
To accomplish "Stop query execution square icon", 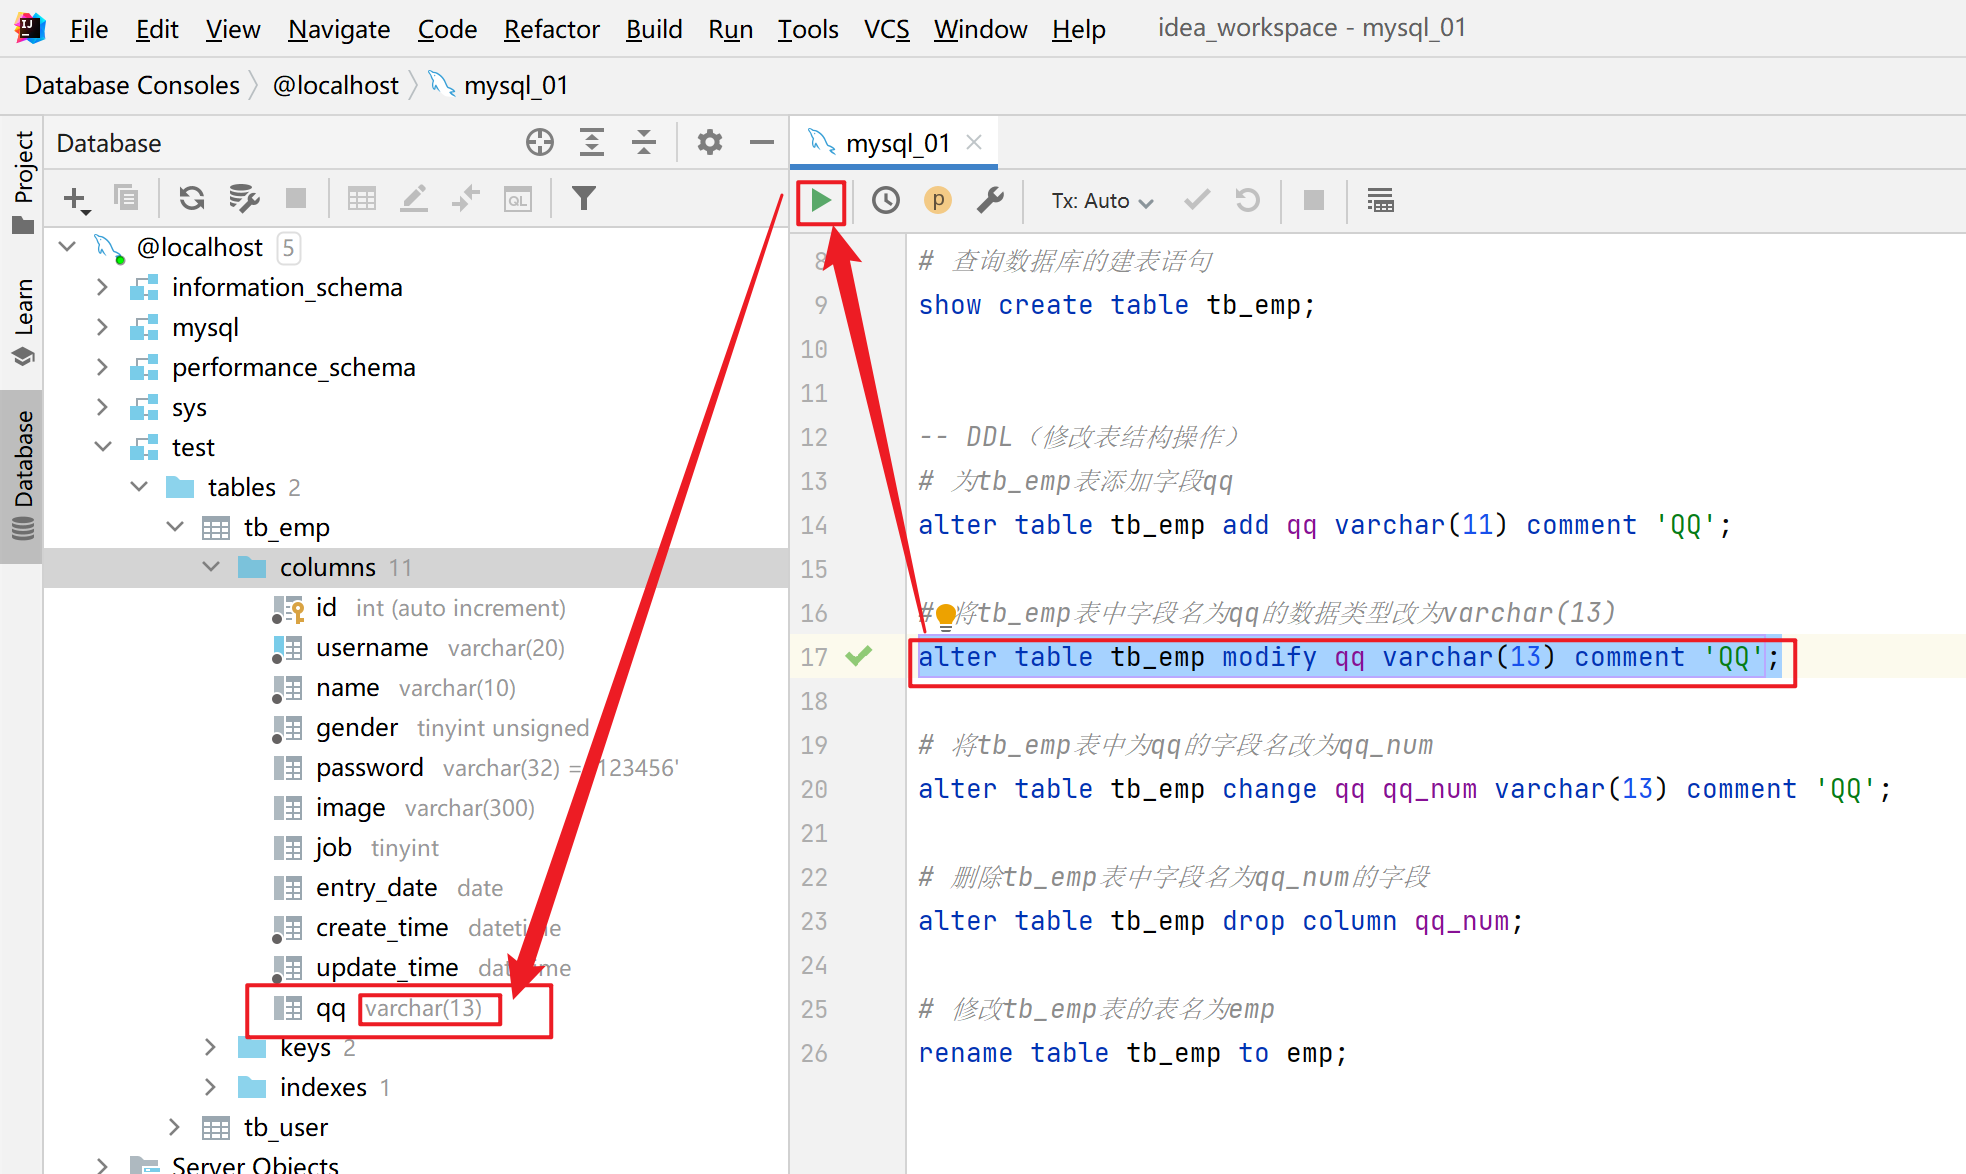I will [1314, 201].
